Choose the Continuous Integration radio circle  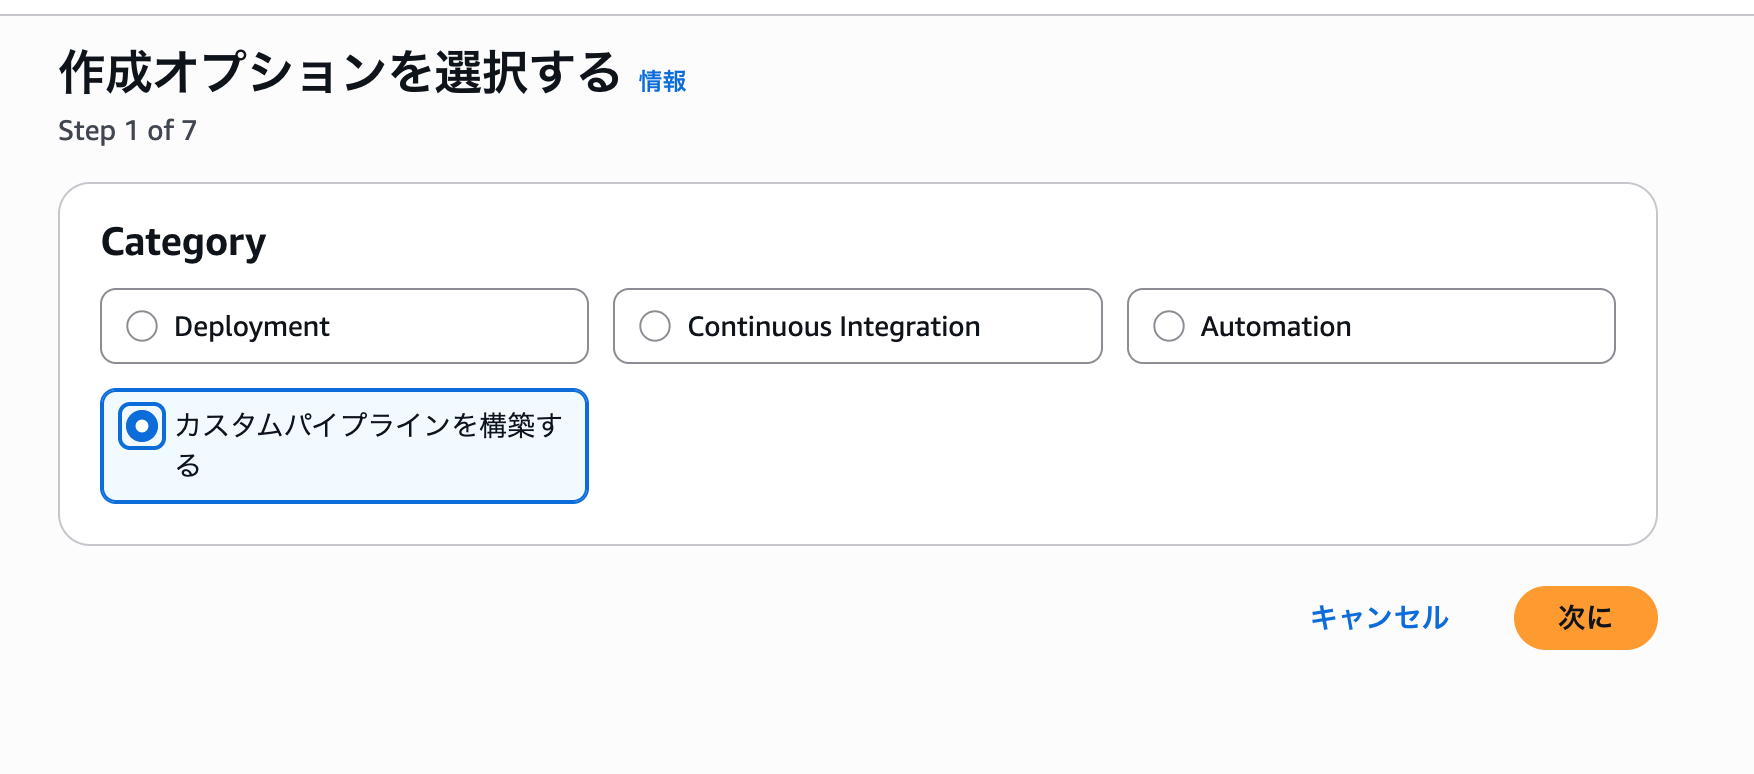[655, 326]
